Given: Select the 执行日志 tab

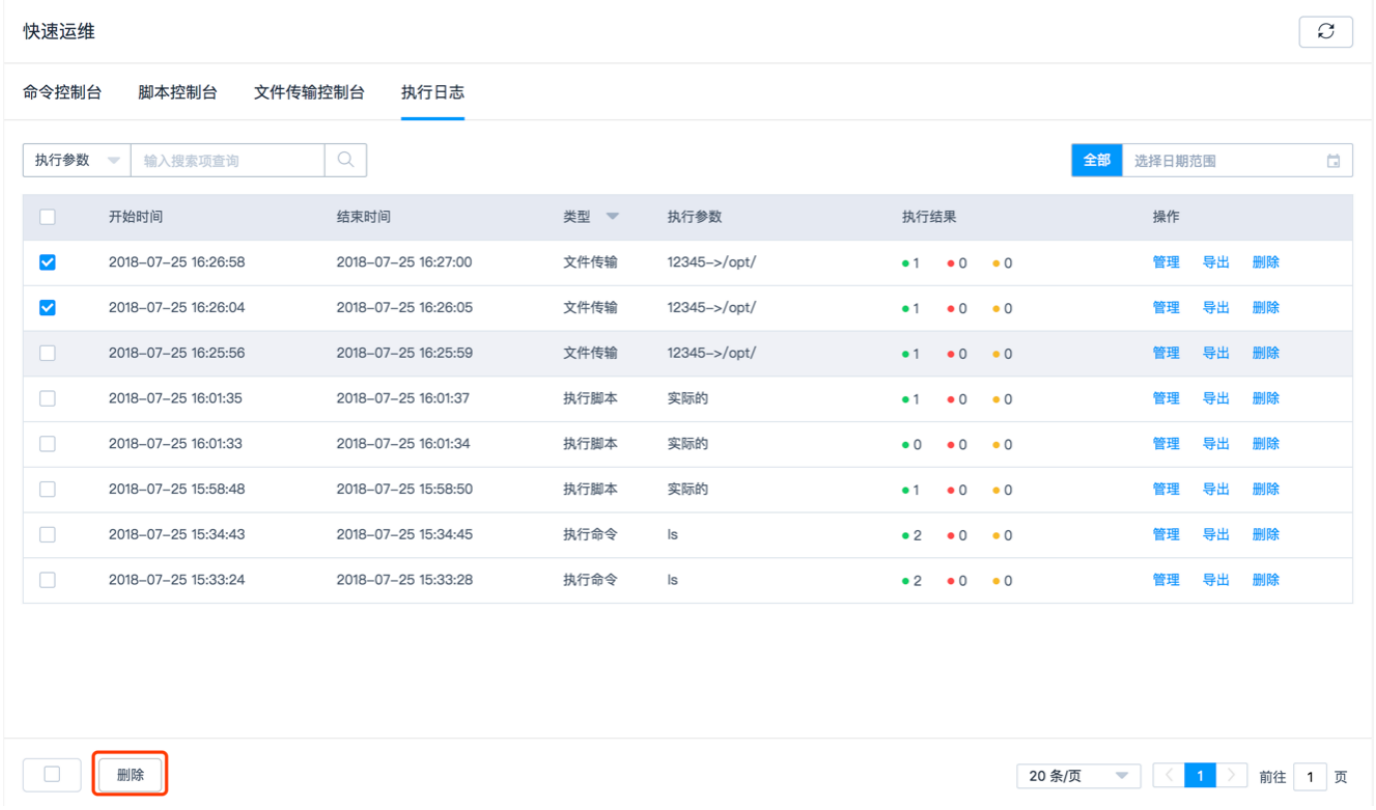Looking at the screenshot, I should point(432,93).
